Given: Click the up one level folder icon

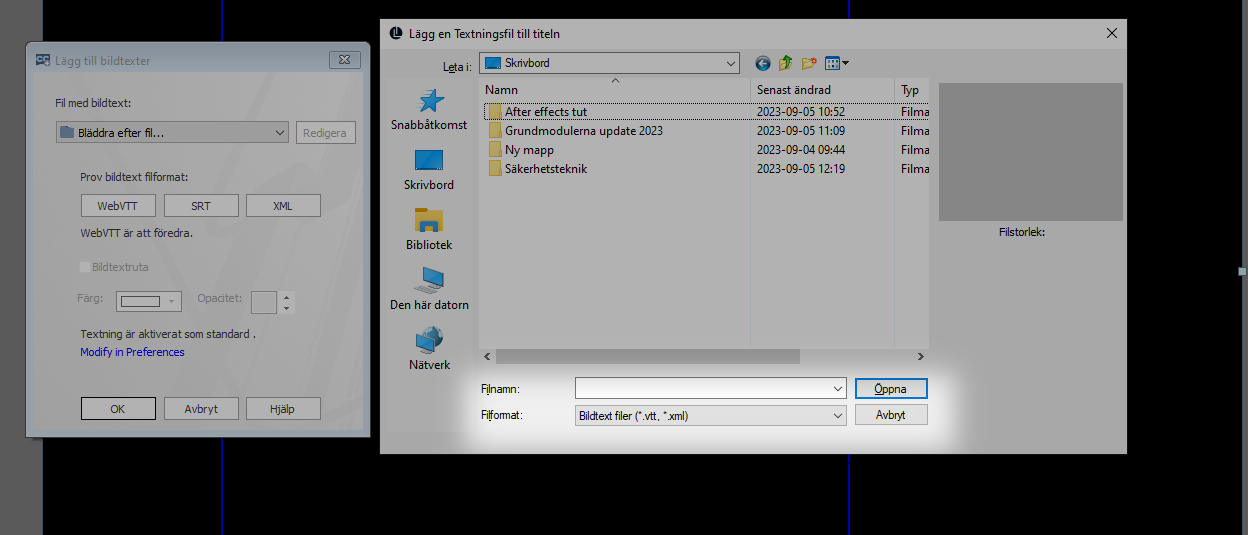Looking at the screenshot, I should 786,63.
